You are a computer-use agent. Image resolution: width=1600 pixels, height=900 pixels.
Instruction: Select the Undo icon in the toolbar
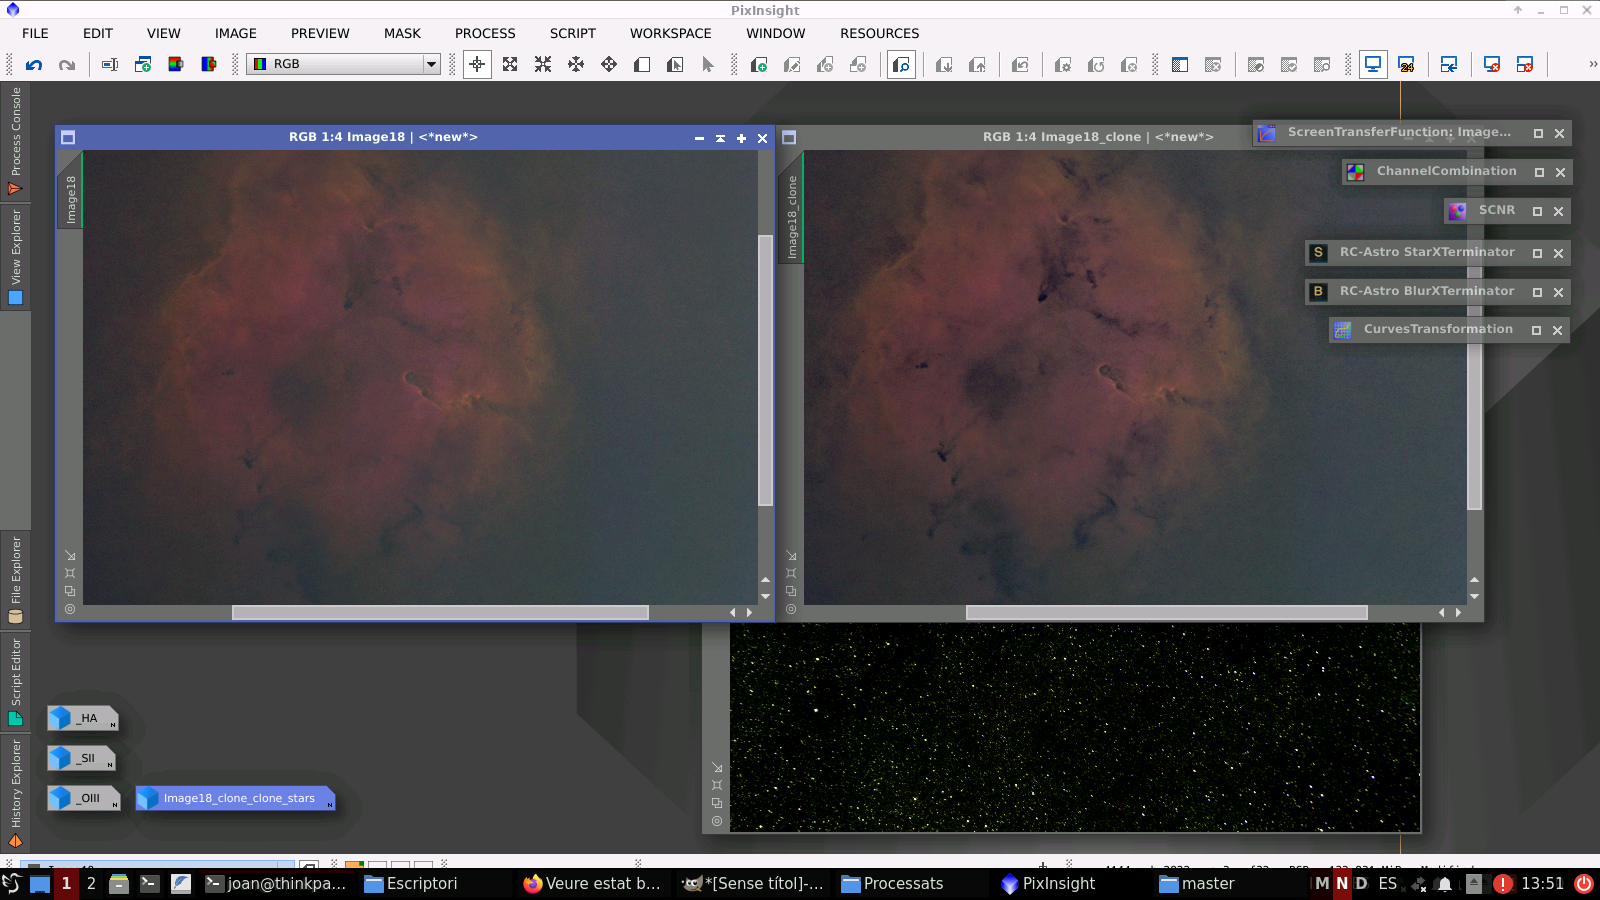(36, 64)
